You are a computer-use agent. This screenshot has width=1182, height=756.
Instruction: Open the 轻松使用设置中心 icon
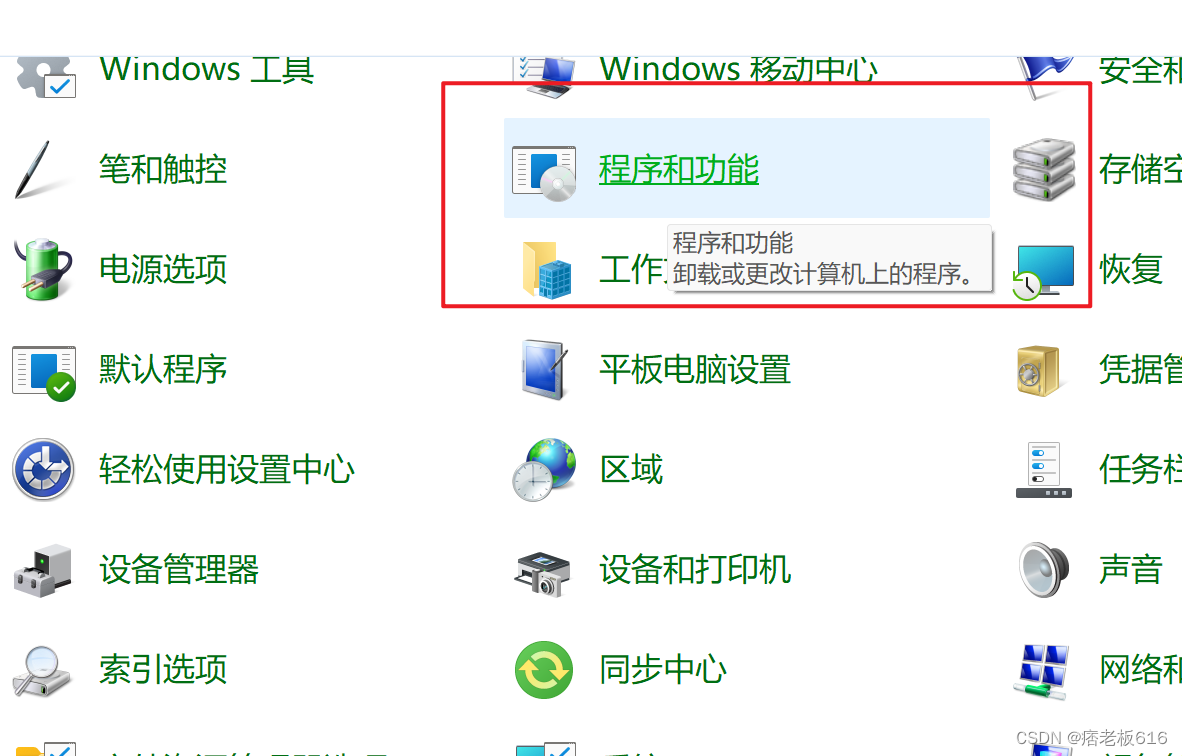(x=43, y=469)
